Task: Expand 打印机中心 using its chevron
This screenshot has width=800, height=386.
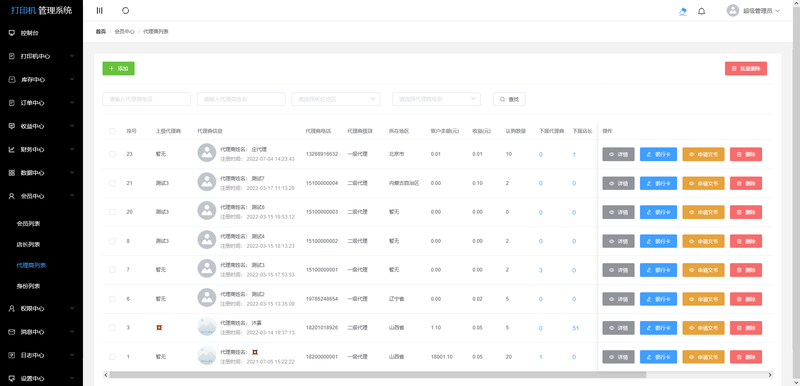Action: pyautogui.click(x=72, y=56)
